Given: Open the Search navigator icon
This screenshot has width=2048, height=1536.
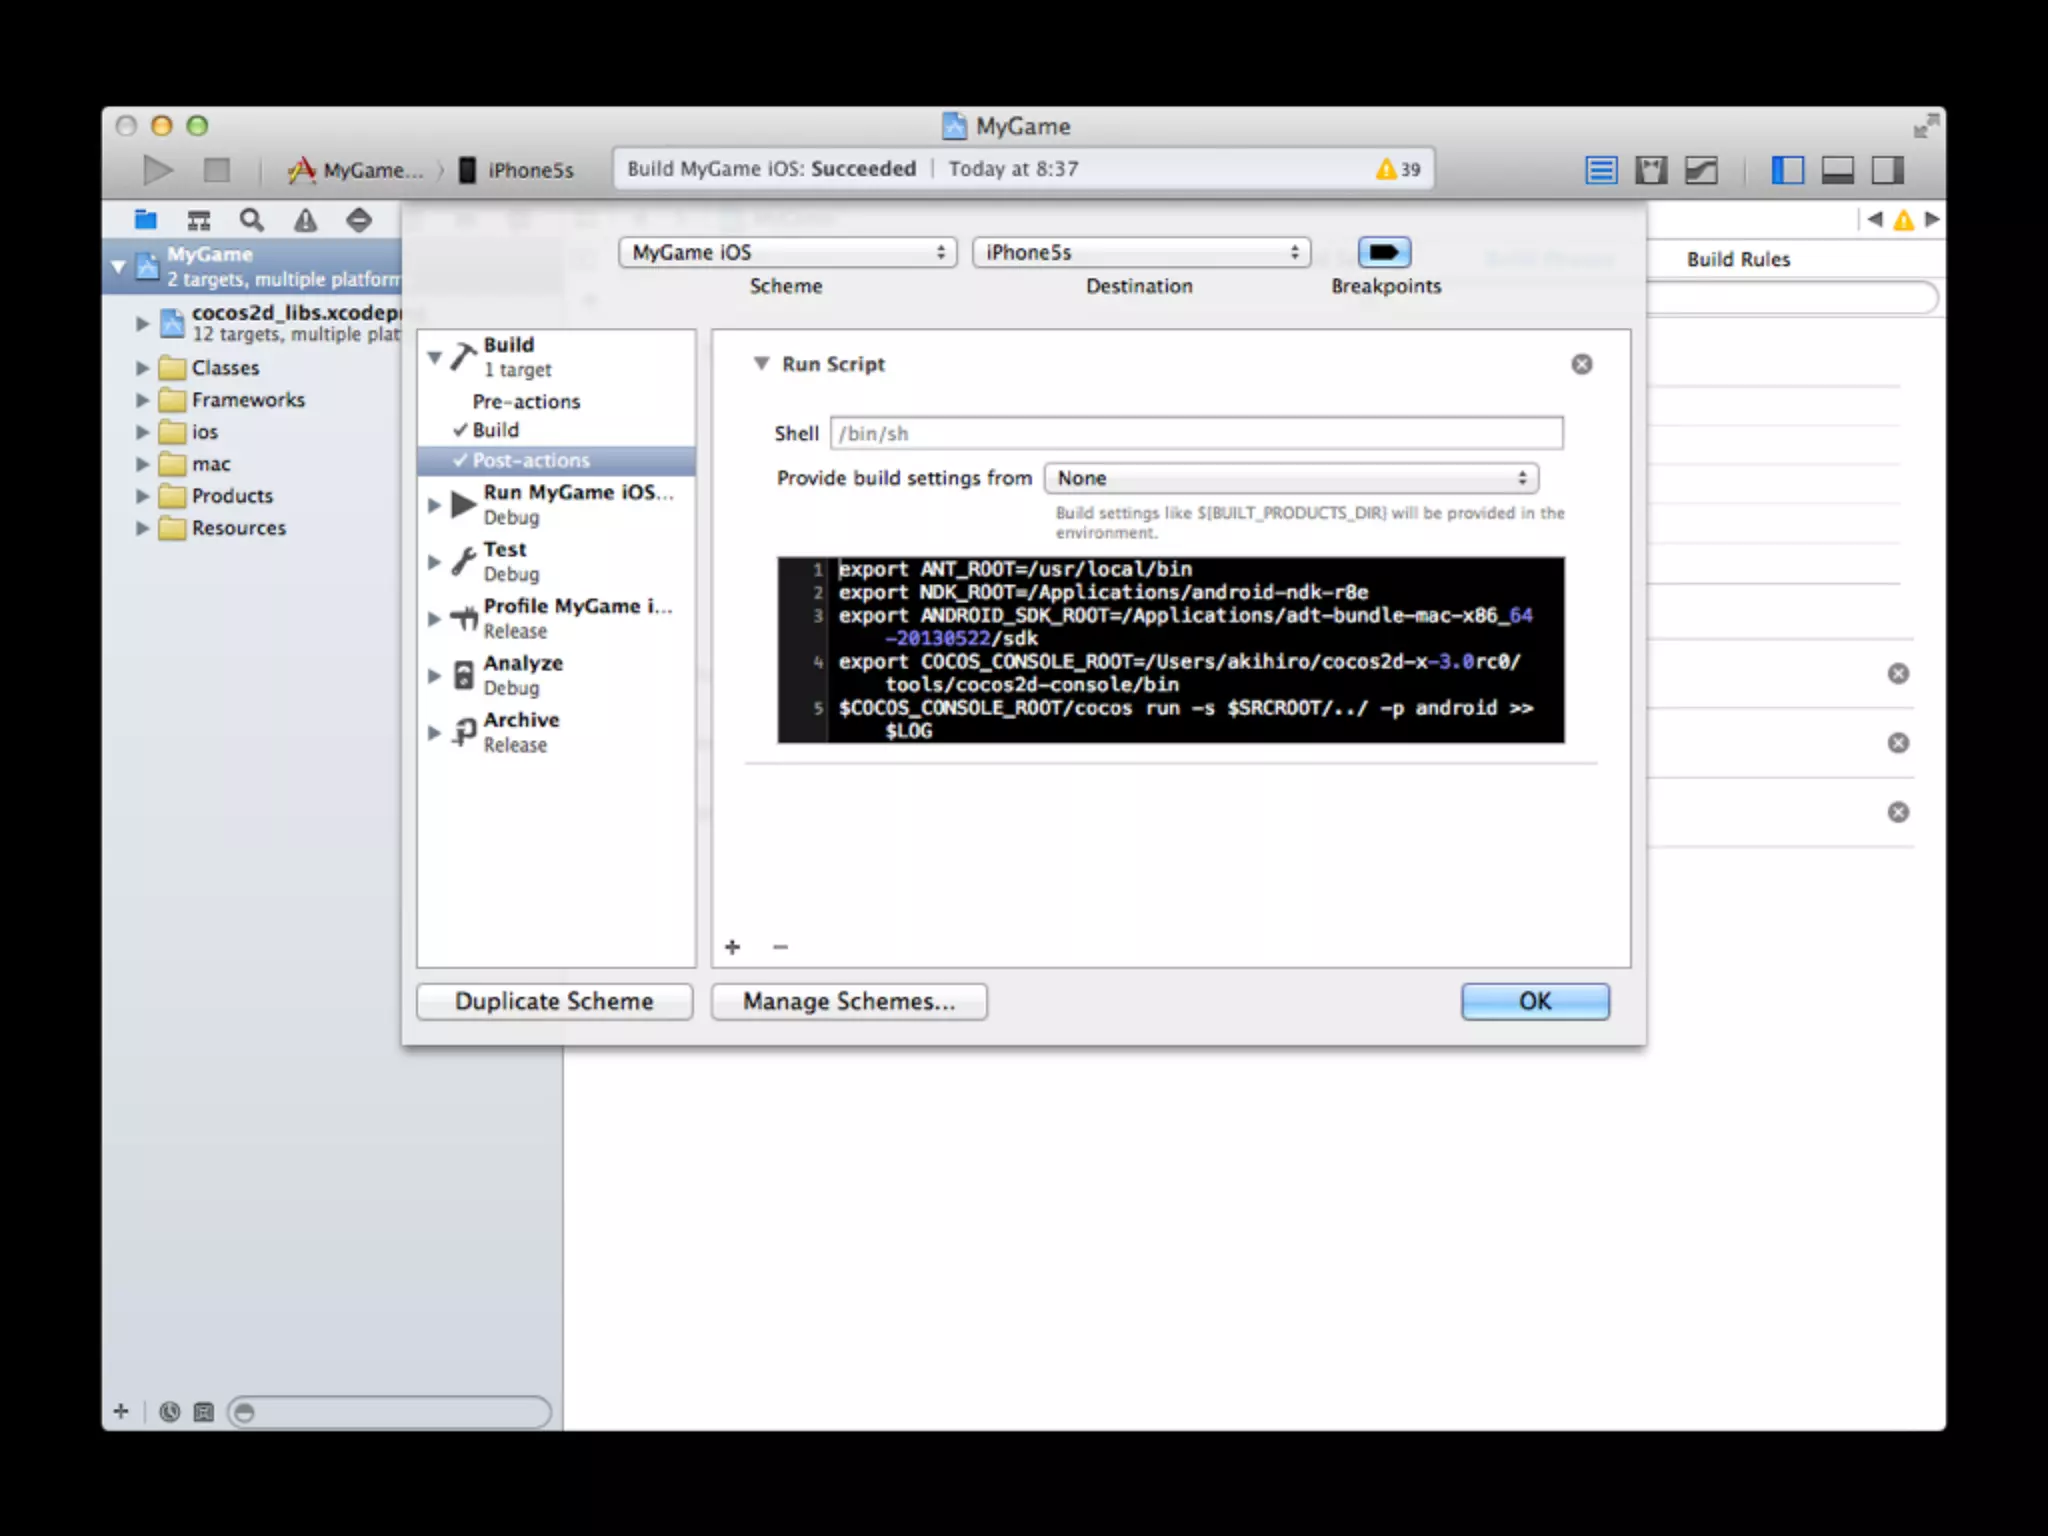Looking at the screenshot, I should 252,220.
